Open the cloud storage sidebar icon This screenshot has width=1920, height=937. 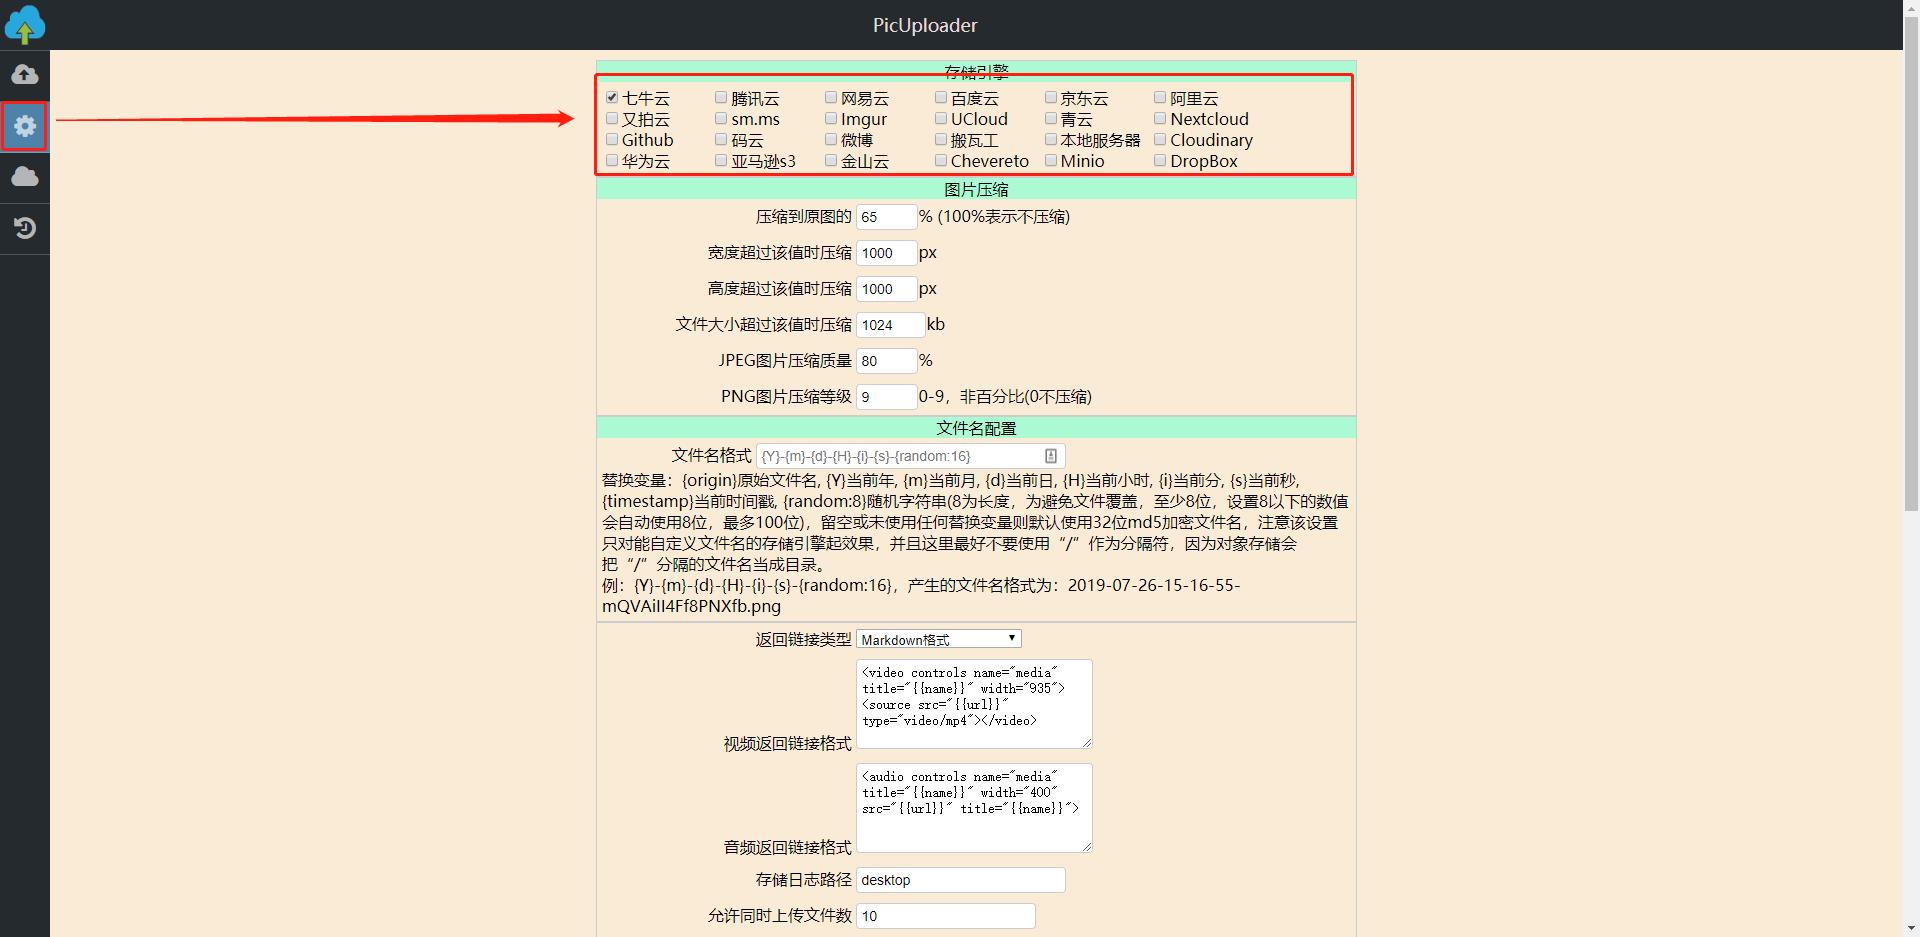[x=25, y=177]
